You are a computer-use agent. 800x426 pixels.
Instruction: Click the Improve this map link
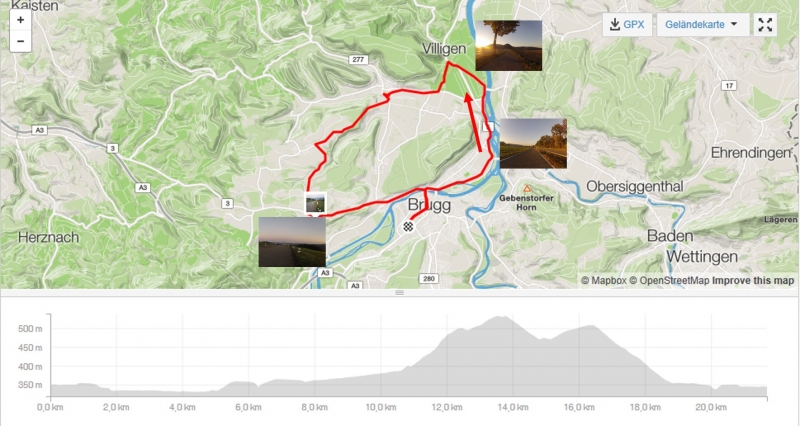[x=753, y=281]
